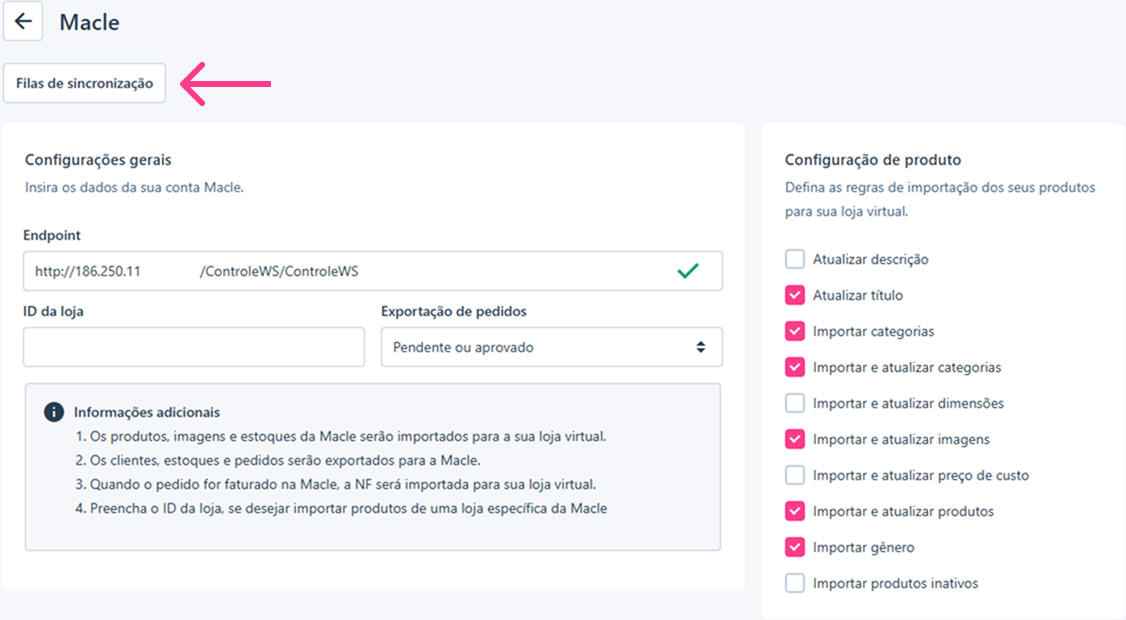Enable Atualizar descrição checkbox
Viewport: 1126px width, 620px height.
795,259
